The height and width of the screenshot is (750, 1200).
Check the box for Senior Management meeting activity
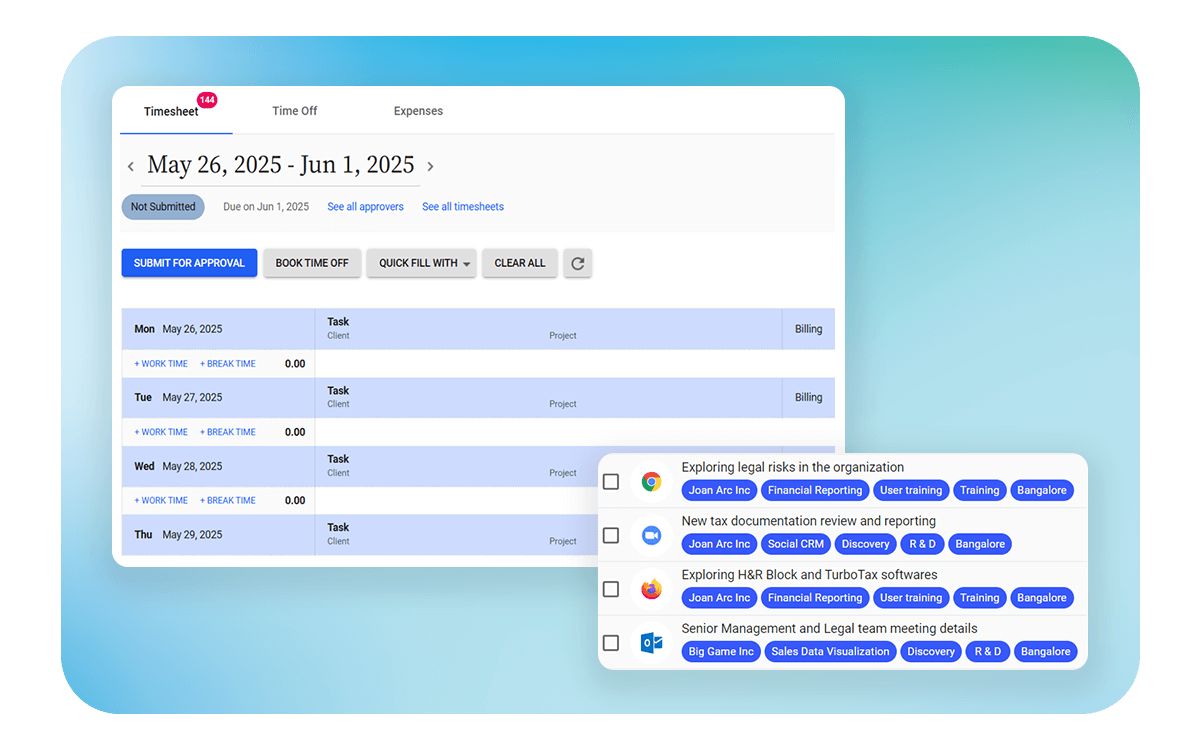coord(611,643)
